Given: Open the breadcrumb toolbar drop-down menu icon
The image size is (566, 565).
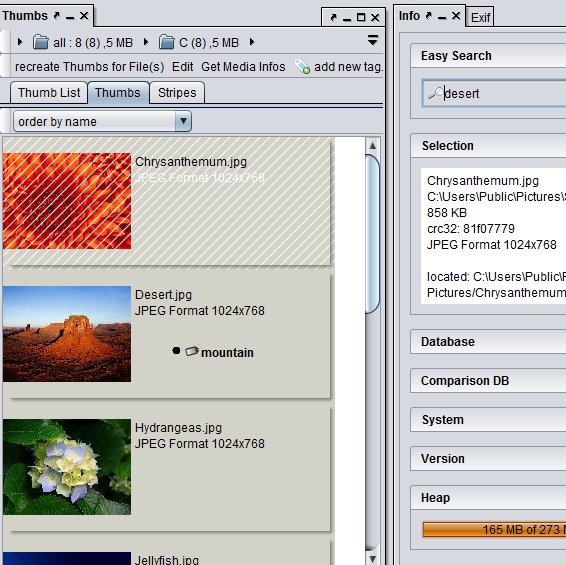Looking at the screenshot, I should pyautogui.click(x=373, y=40).
